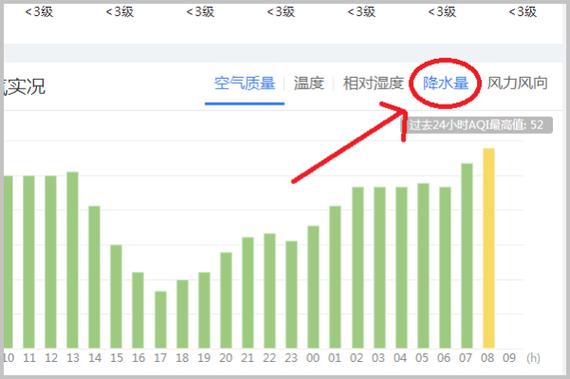This screenshot has height=379, width=570.
Task: Select the 相对湿度 tab
Action: coord(373,83)
